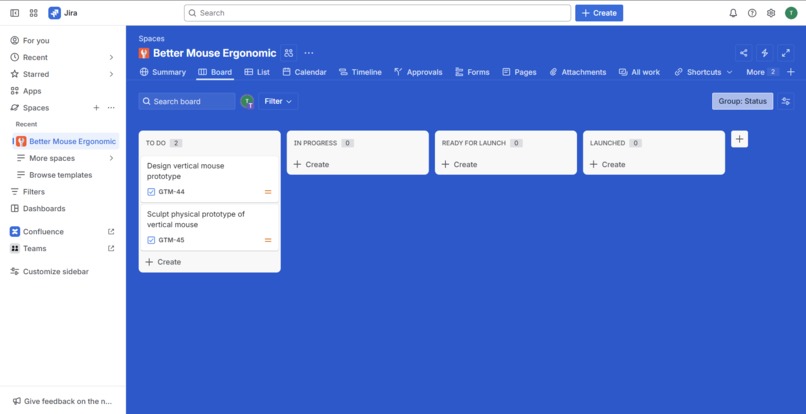The height and width of the screenshot is (414, 806).
Task: Select the Better Mouse Ergonomic space in the sidebar
Action: click(x=66, y=141)
